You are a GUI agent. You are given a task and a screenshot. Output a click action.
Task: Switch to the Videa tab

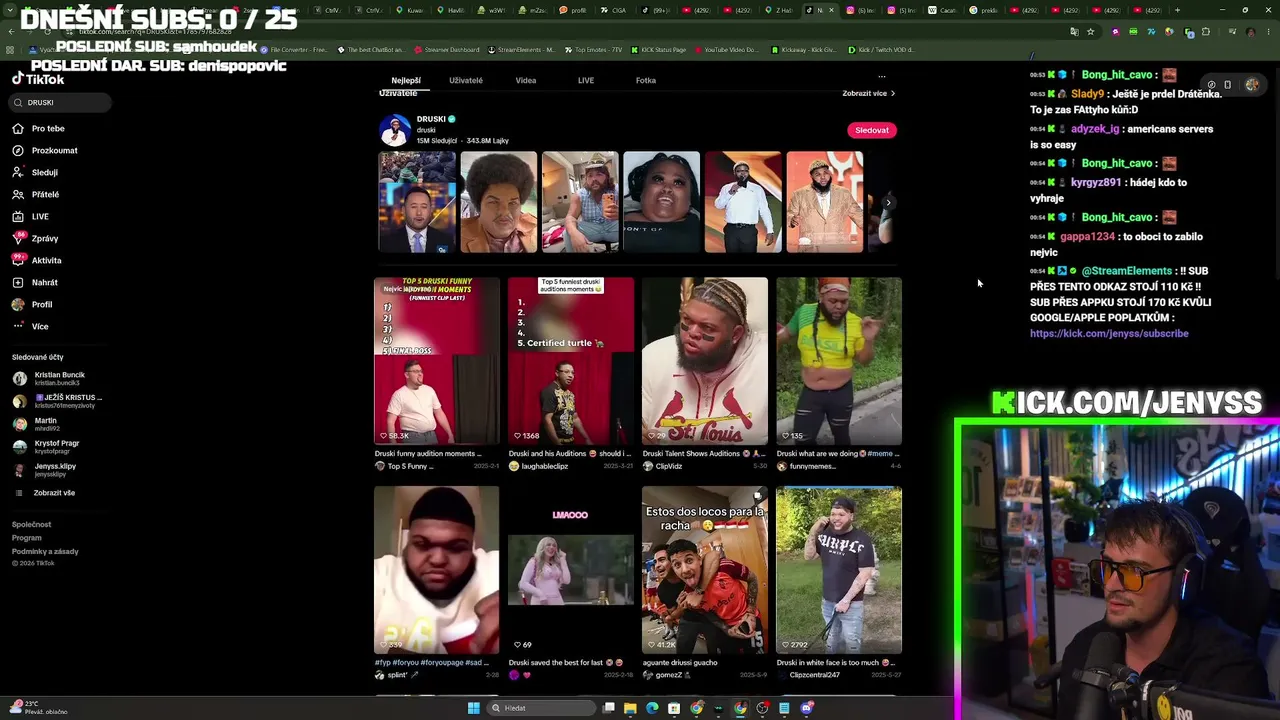coord(526,80)
